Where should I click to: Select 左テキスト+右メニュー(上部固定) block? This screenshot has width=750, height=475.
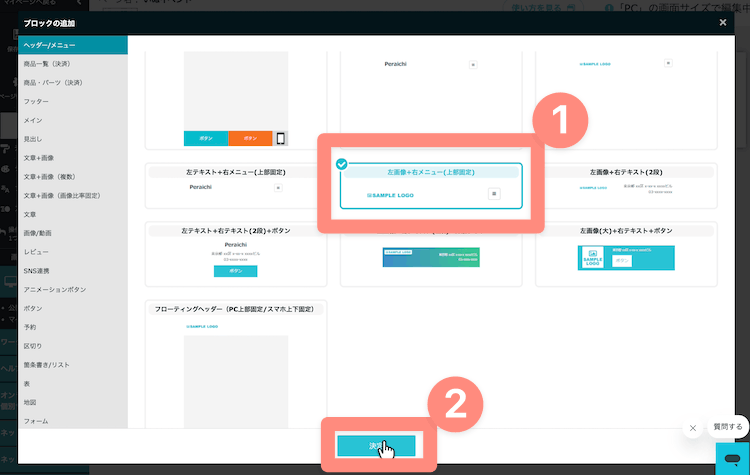(x=236, y=186)
